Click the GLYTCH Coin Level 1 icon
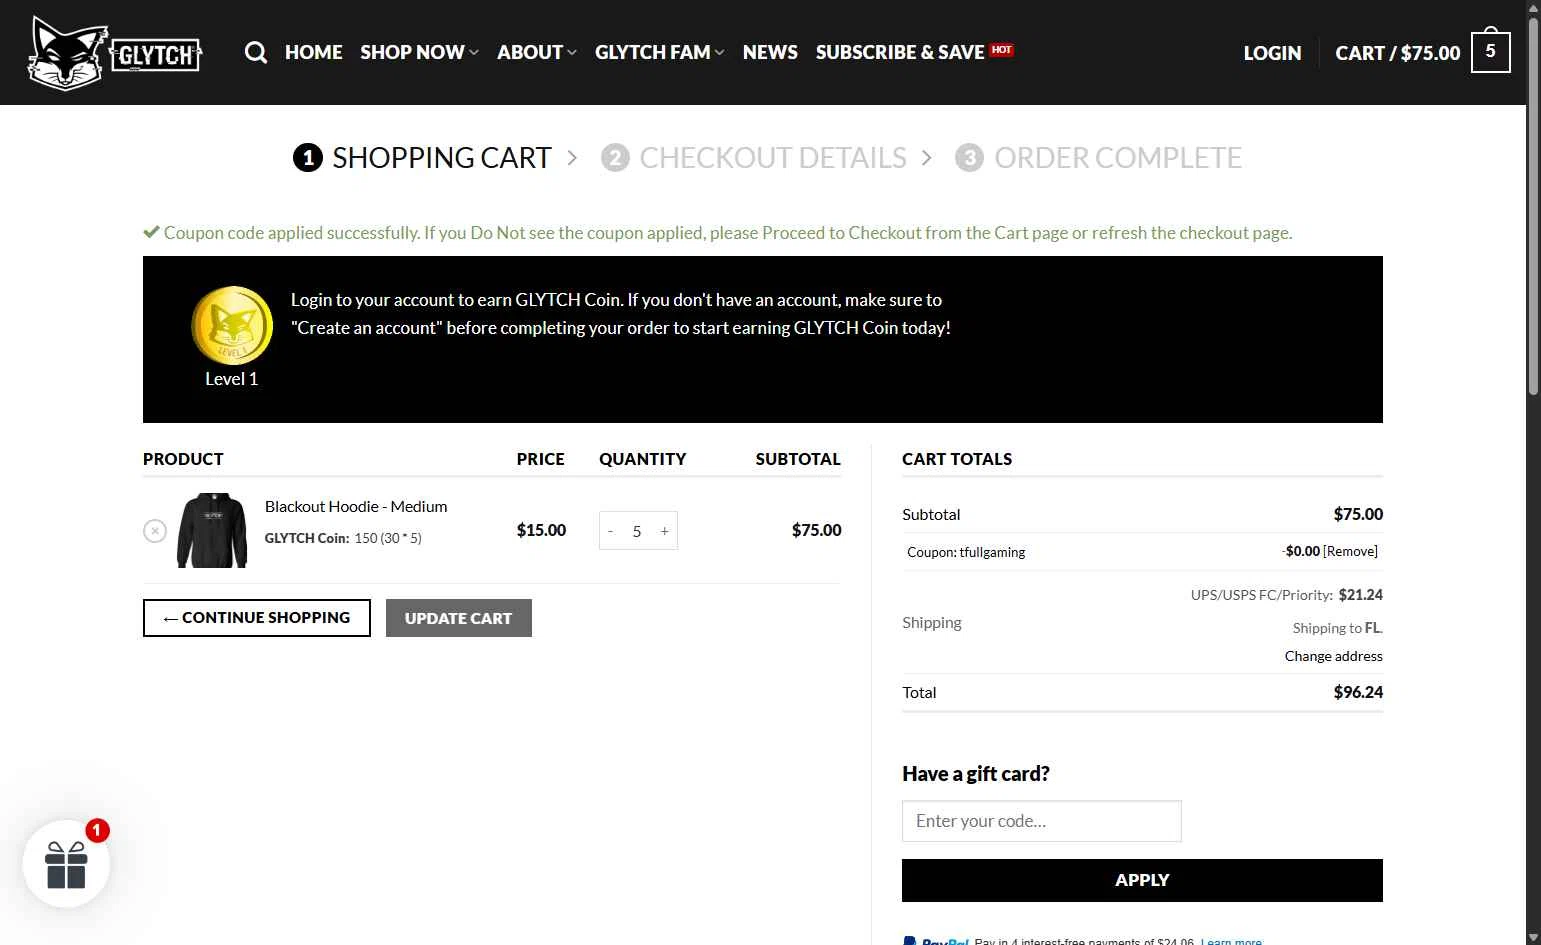1541x945 pixels. click(232, 325)
